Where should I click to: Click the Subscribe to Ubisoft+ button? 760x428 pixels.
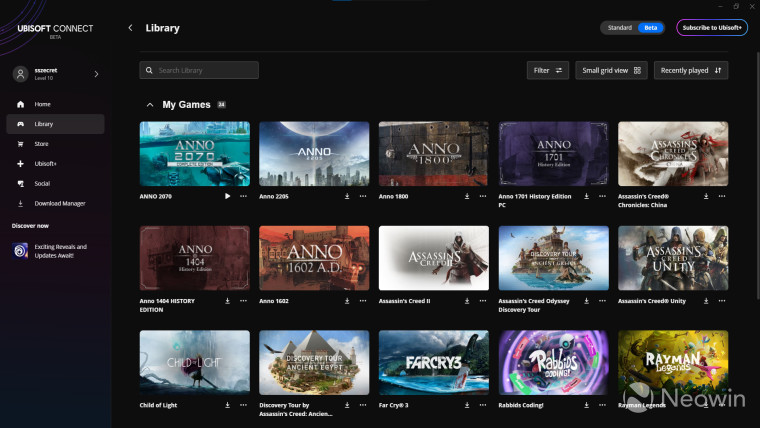(712, 28)
